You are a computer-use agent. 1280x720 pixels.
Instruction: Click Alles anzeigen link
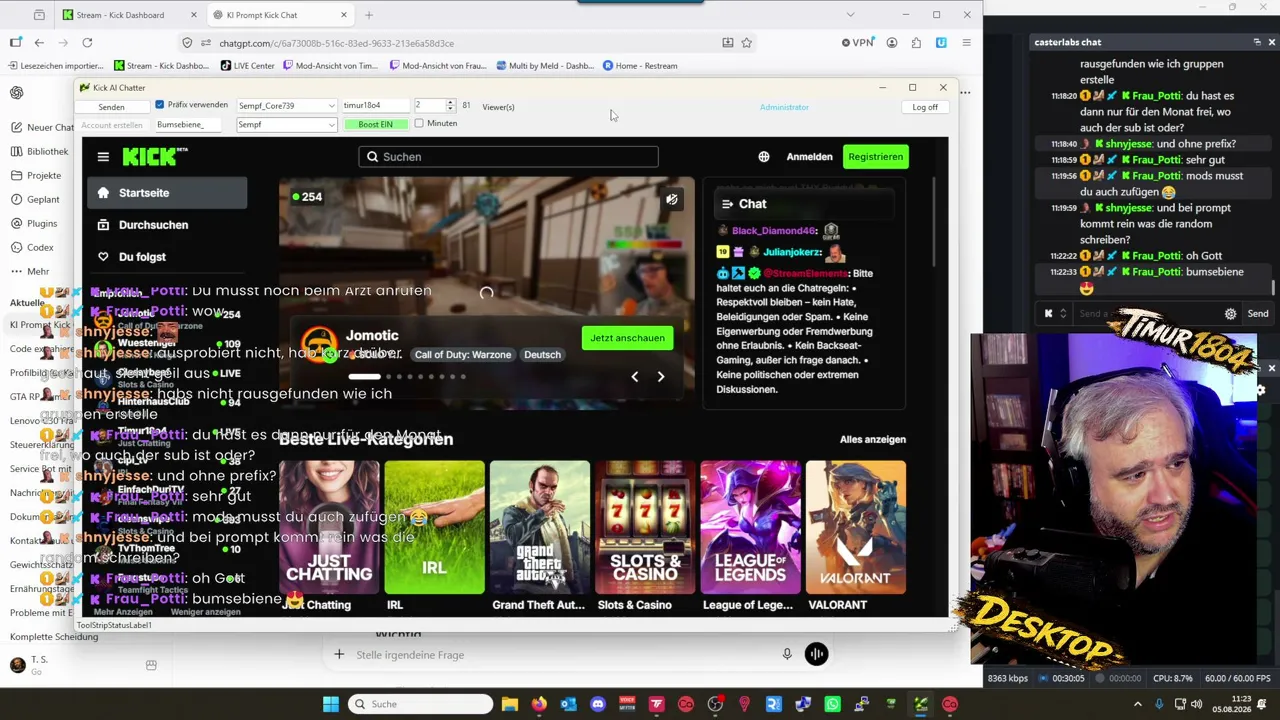tap(873, 439)
